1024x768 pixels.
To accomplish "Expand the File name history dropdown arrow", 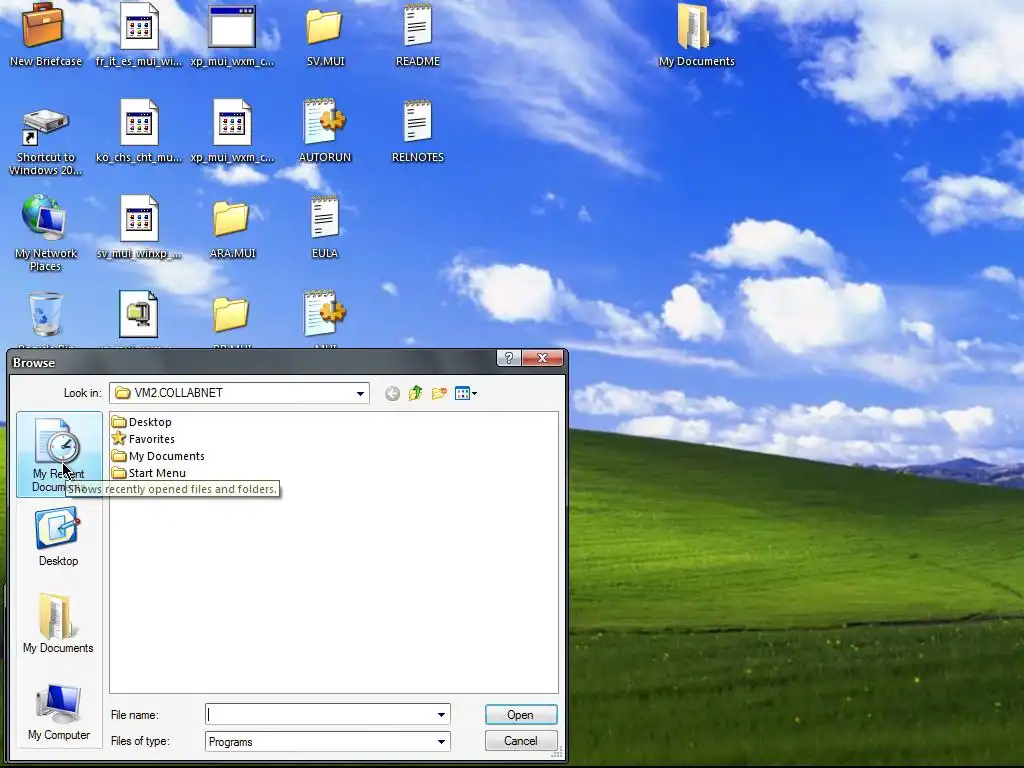I will coord(441,715).
